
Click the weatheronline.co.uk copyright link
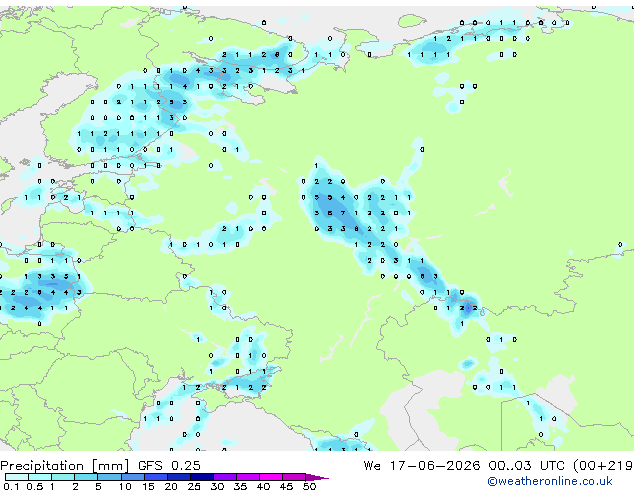point(550,481)
